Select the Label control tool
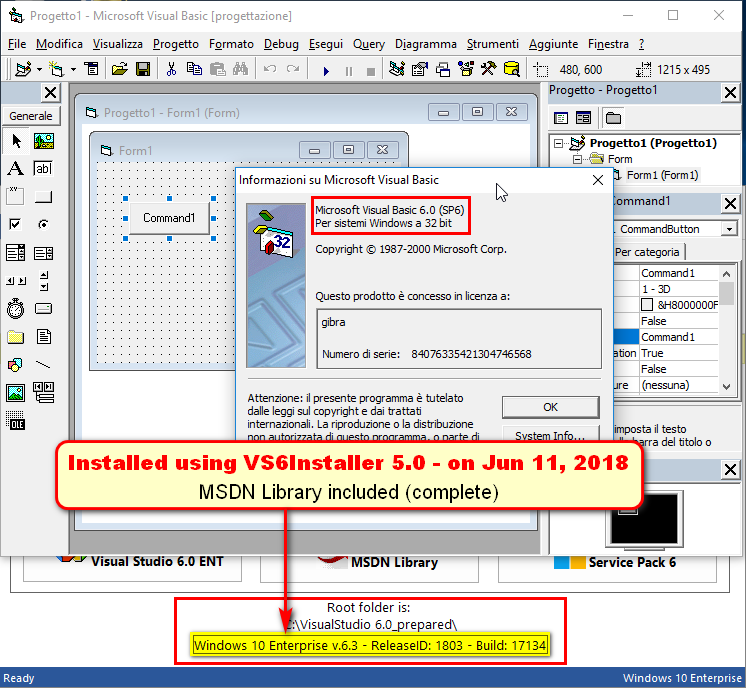Screen dimensions: 746x688 [16, 168]
